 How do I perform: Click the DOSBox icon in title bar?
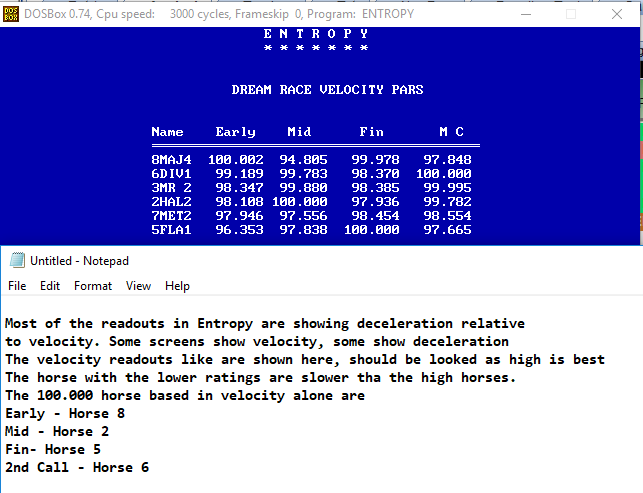tap(11, 14)
